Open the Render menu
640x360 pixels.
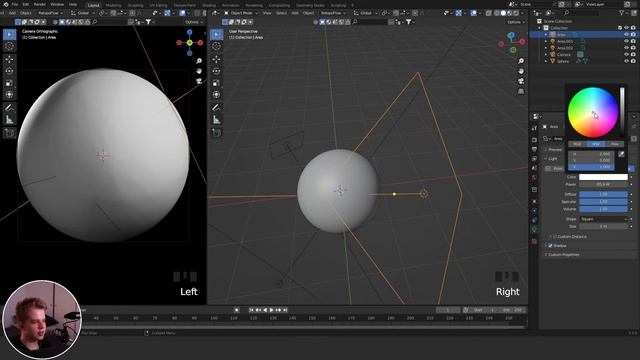pos(40,4)
